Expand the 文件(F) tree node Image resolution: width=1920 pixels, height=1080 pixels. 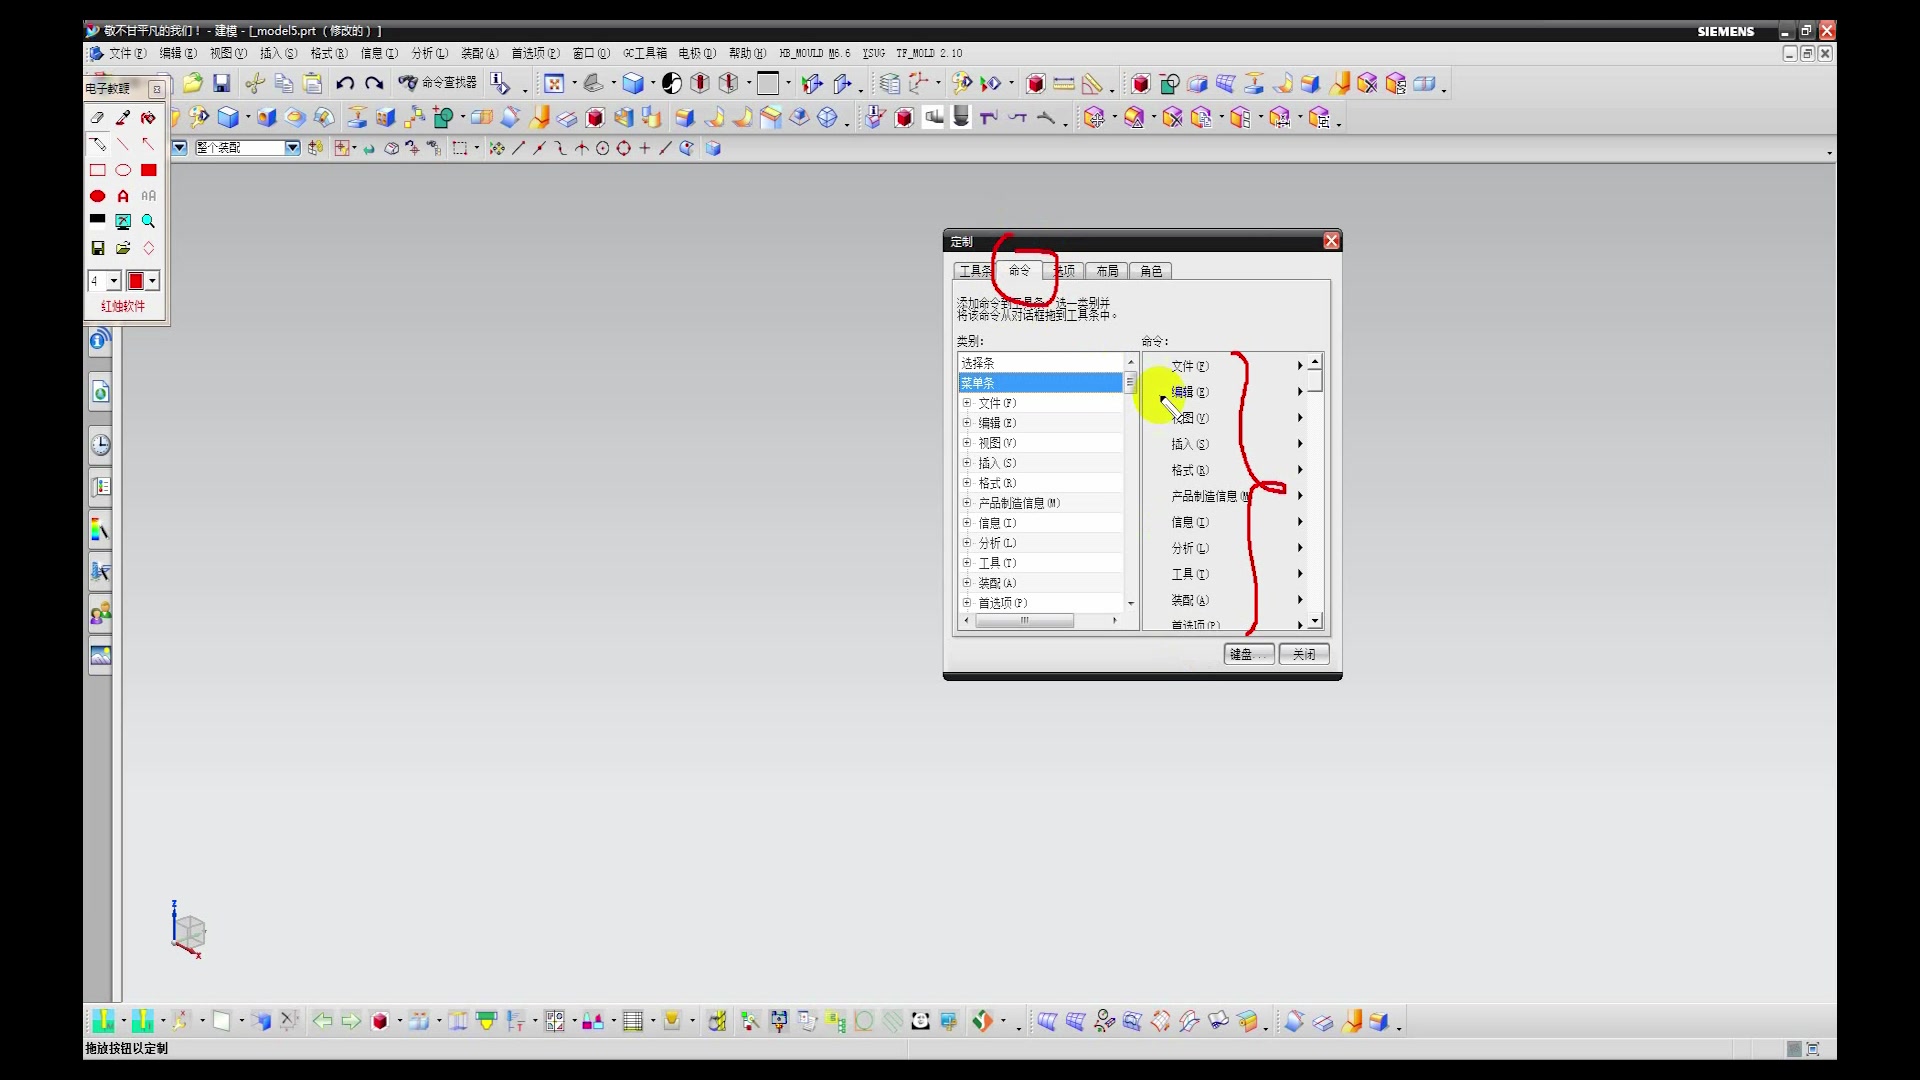pyautogui.click(x=967, y=403)
